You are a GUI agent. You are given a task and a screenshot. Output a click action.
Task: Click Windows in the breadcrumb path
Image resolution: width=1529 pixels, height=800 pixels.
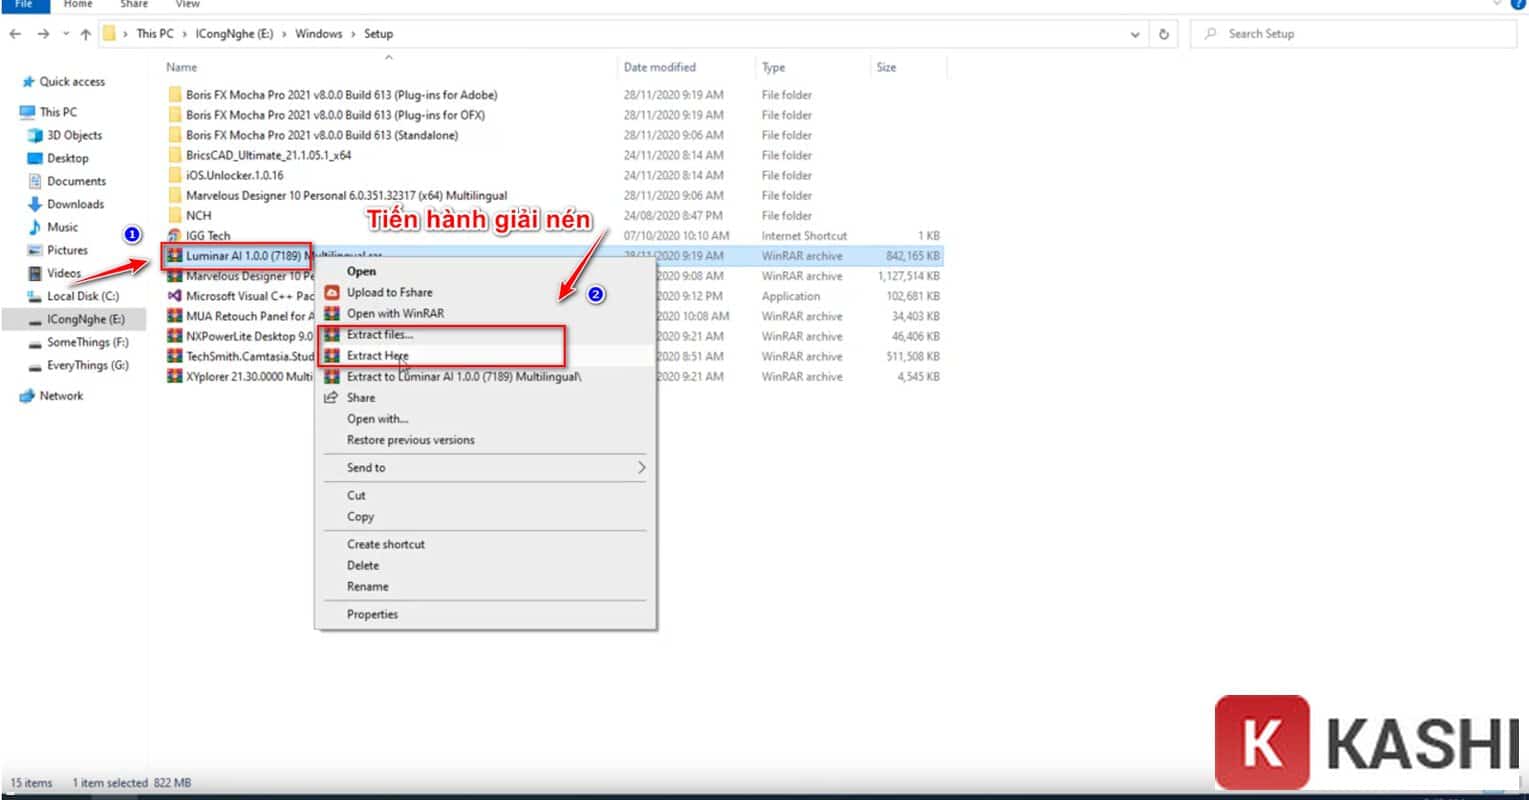(319, 34)
